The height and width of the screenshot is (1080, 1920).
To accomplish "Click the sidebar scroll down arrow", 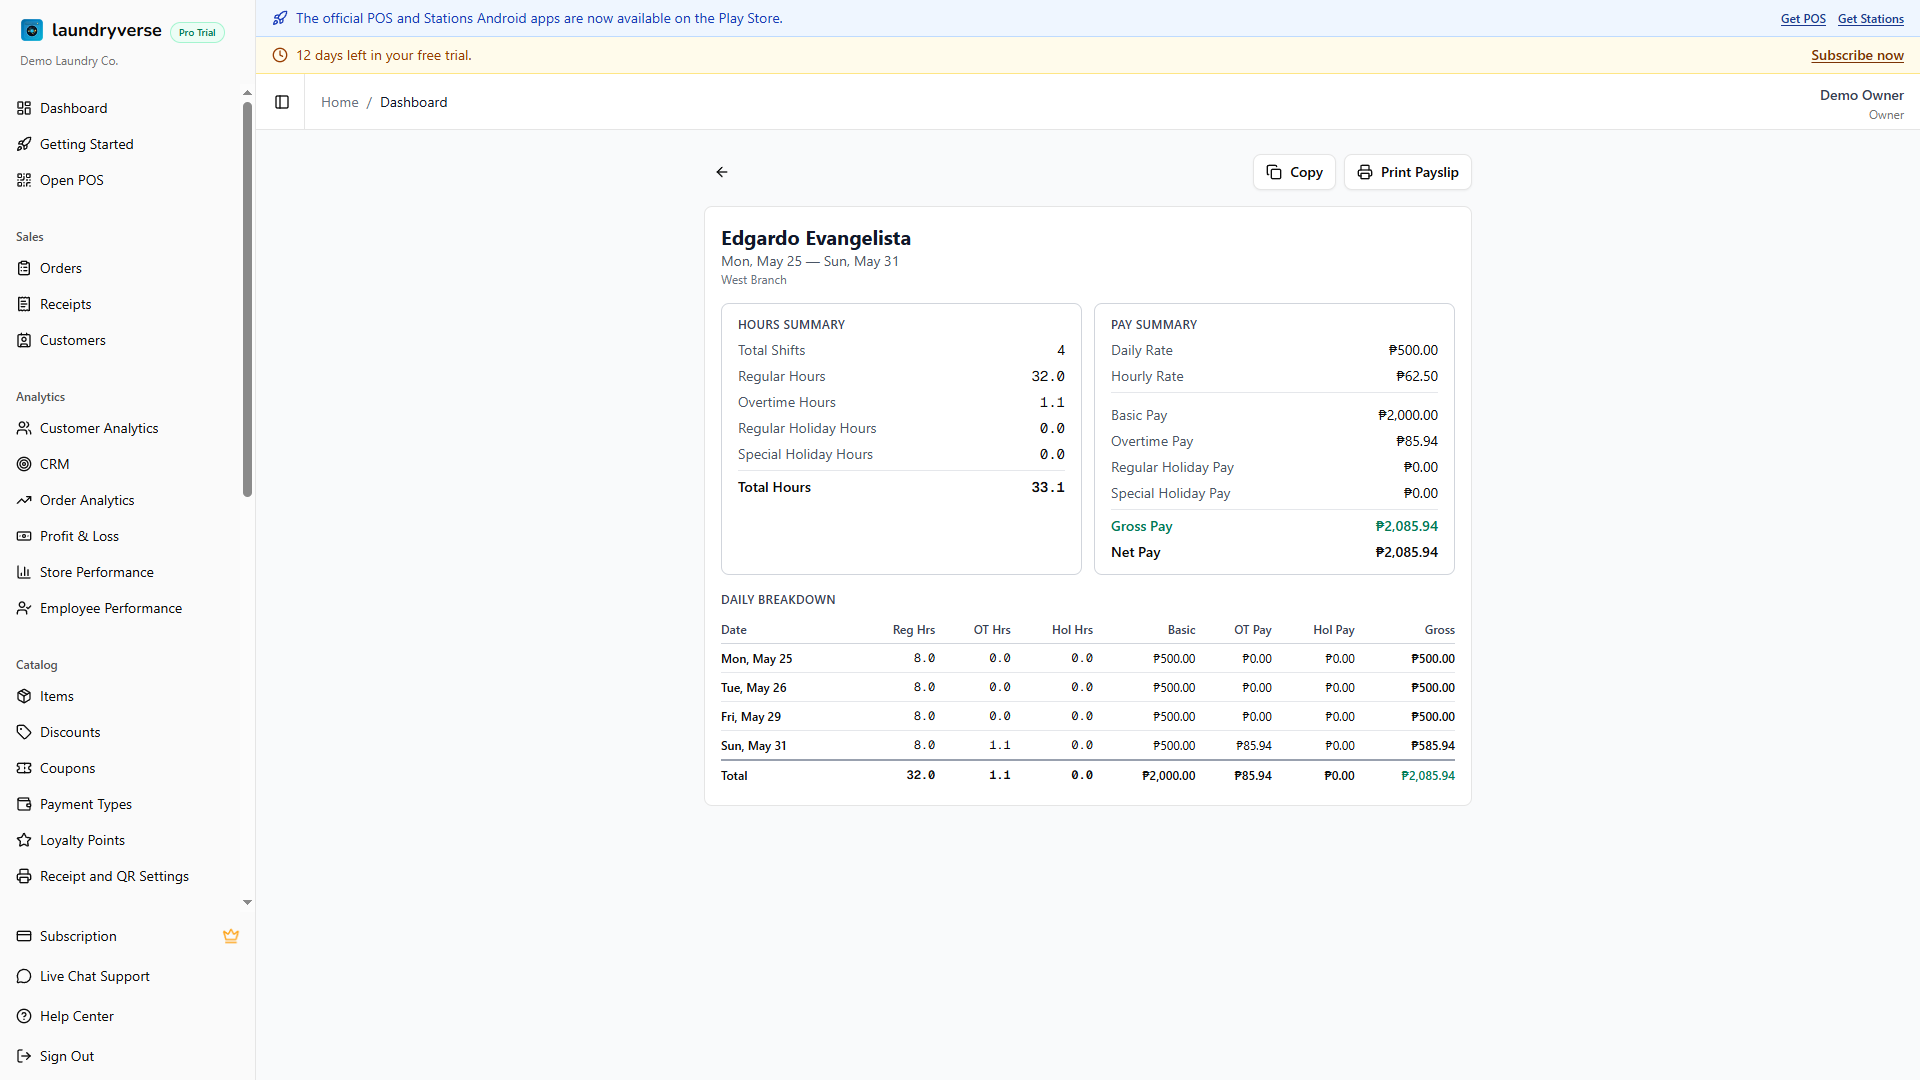I will [x=247, y=902].
